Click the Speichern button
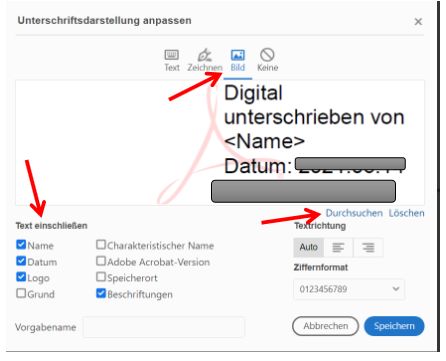Viewport: 446px width, 361px height. click(394, 326)
